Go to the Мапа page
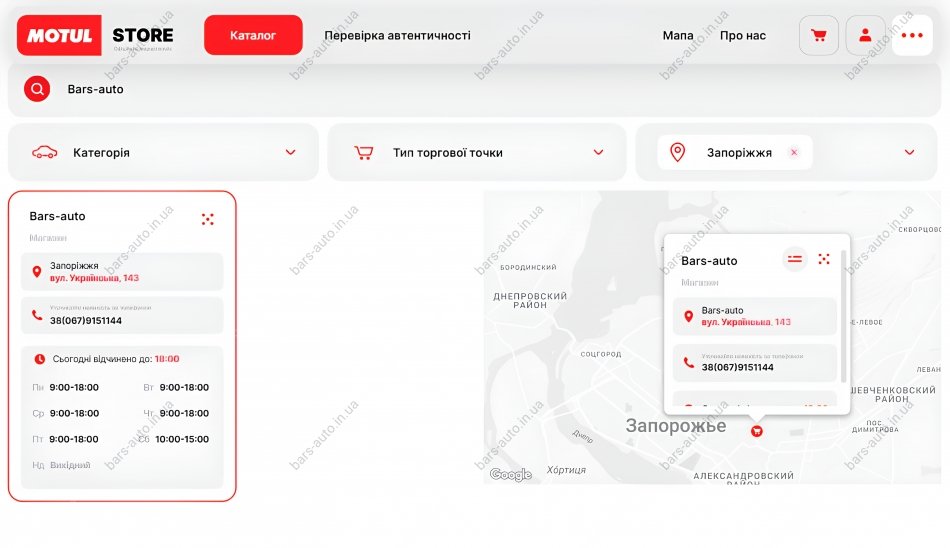 click(678, 35)
